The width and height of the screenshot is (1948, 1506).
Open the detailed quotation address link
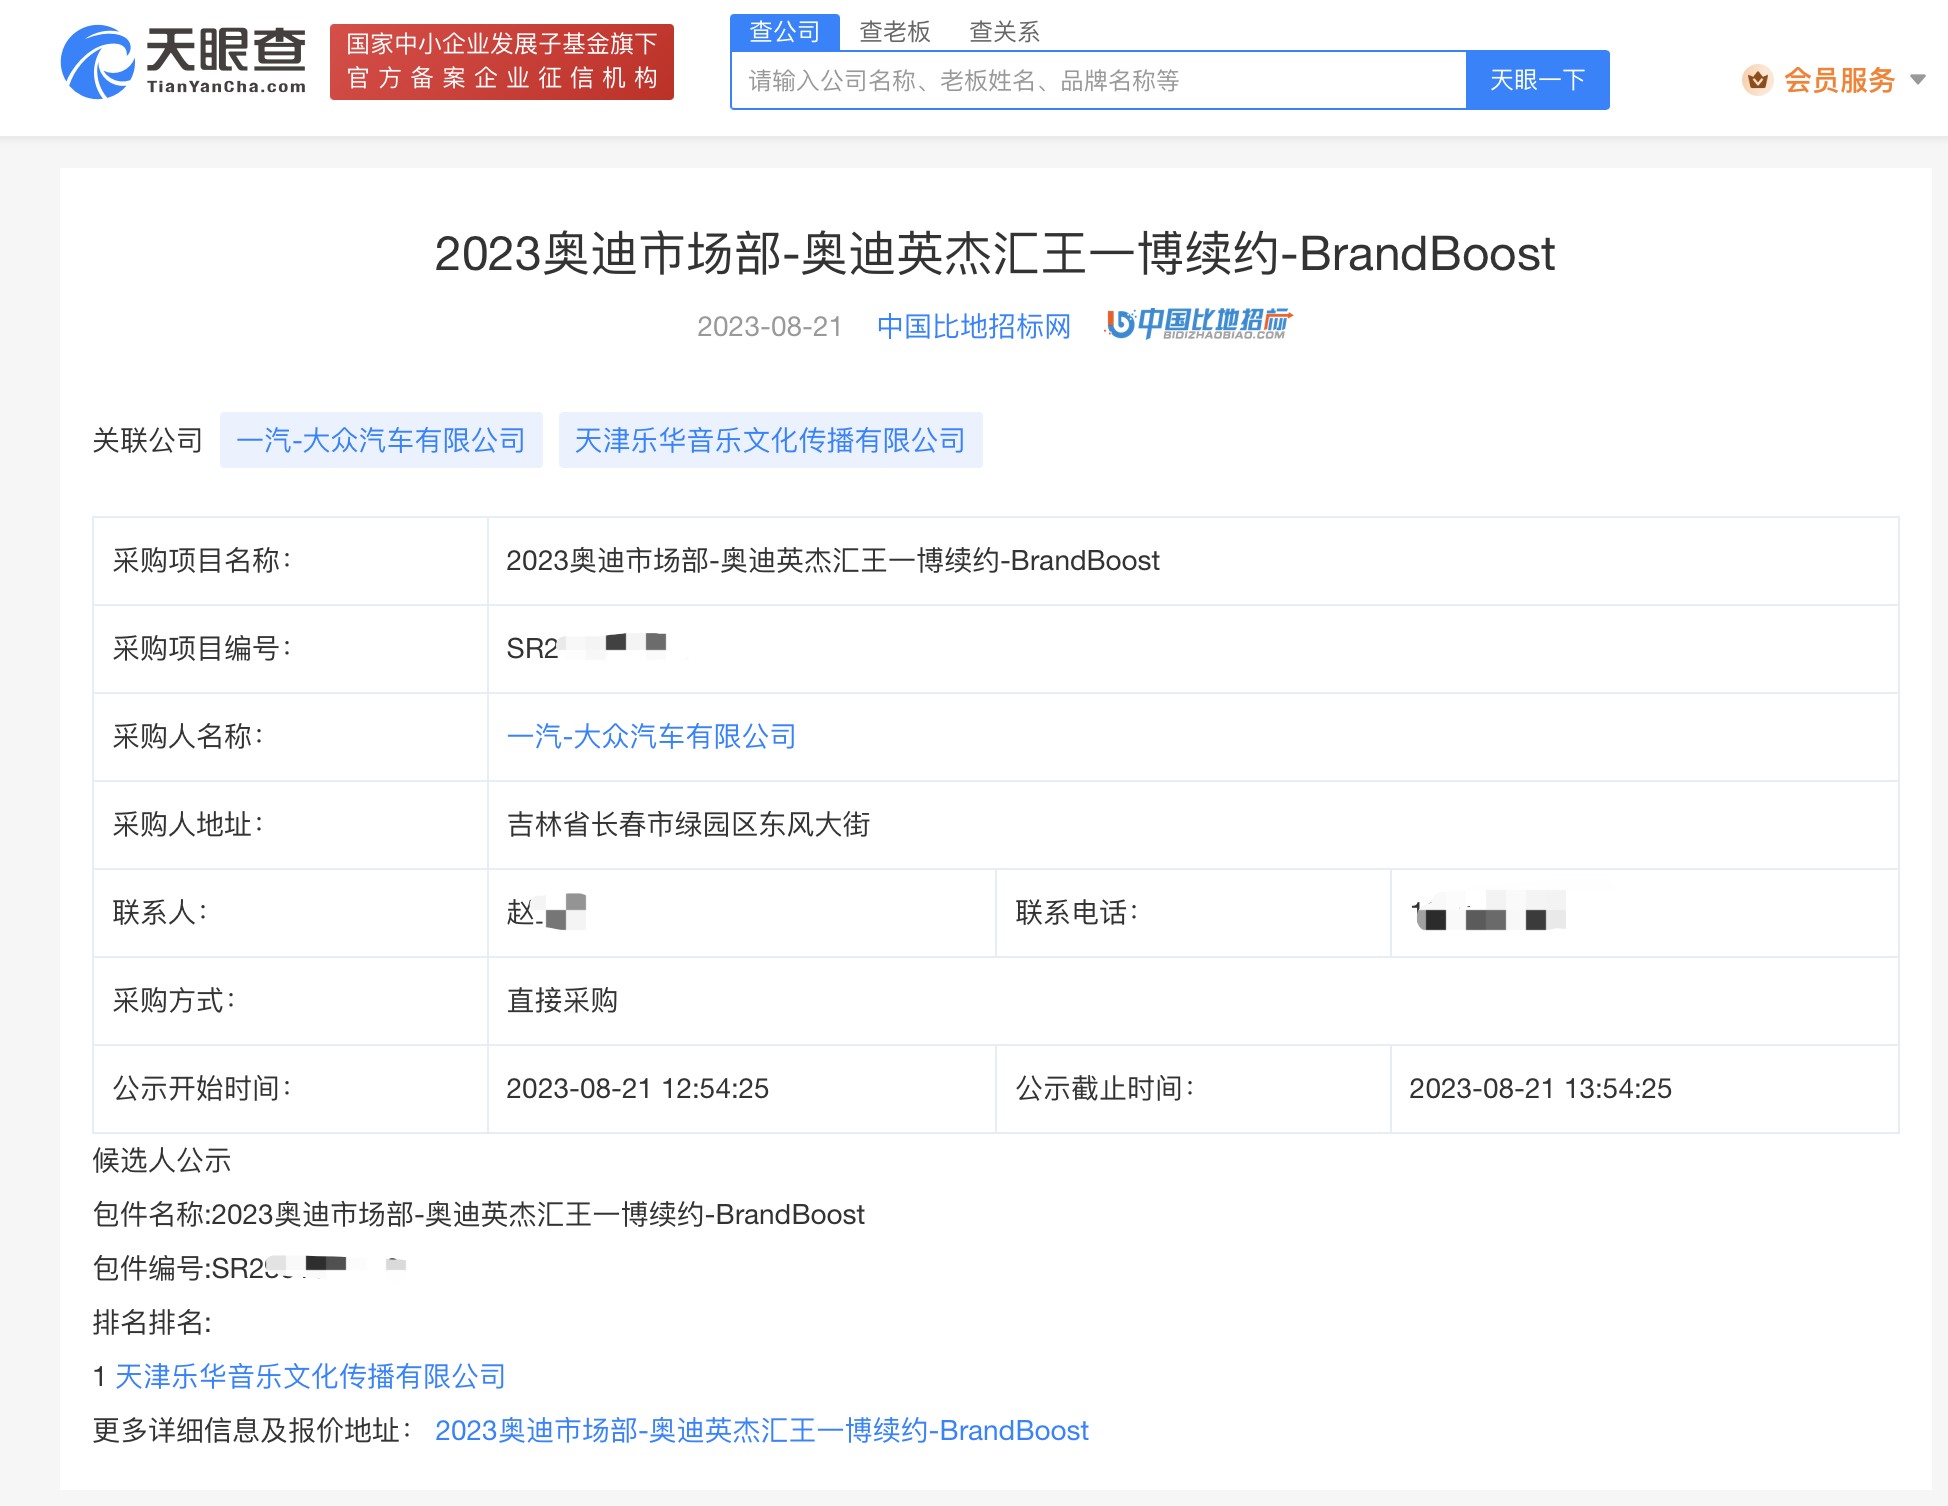tap(761, 1431)
